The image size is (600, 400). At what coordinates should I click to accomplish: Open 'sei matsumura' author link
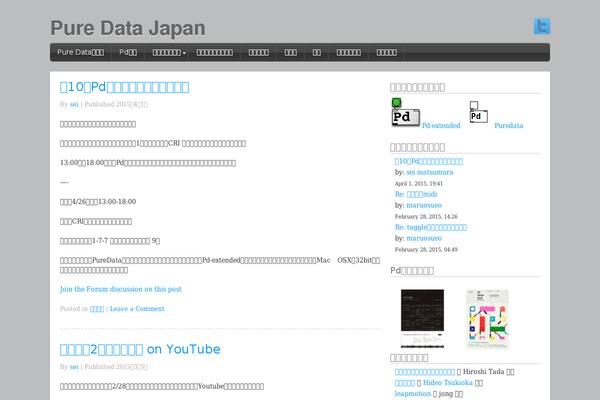pos(430,172)
